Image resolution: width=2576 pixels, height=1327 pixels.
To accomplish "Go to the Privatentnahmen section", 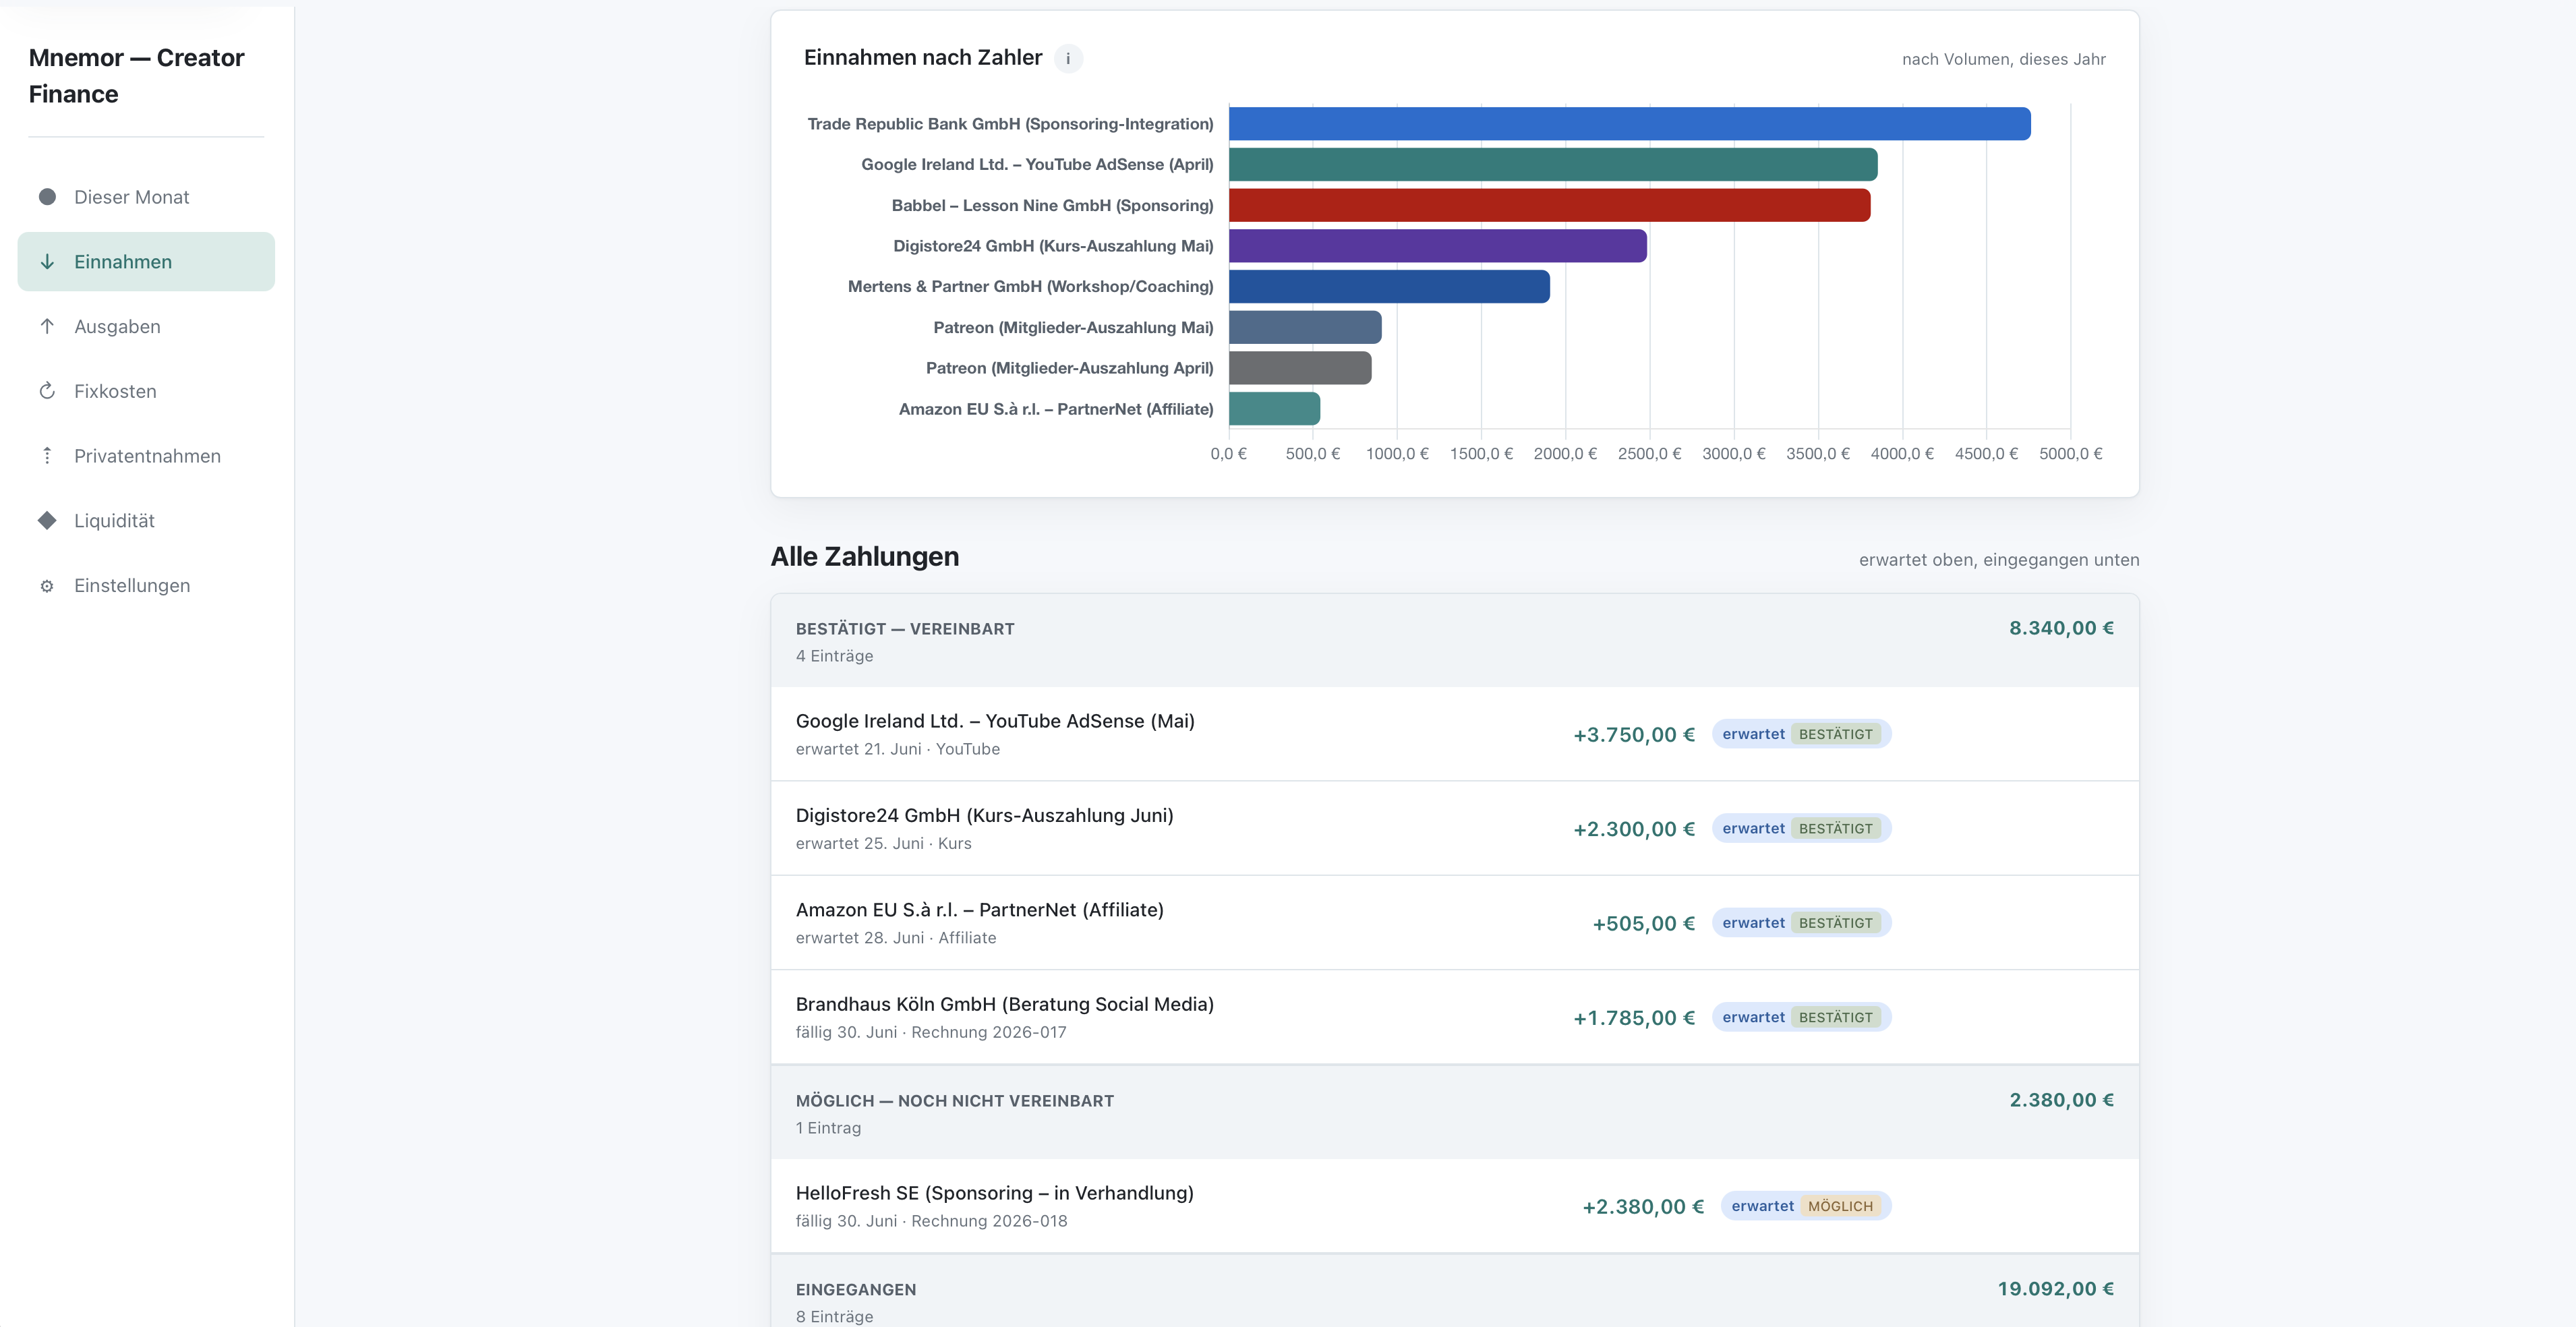I will pos(146,456).
